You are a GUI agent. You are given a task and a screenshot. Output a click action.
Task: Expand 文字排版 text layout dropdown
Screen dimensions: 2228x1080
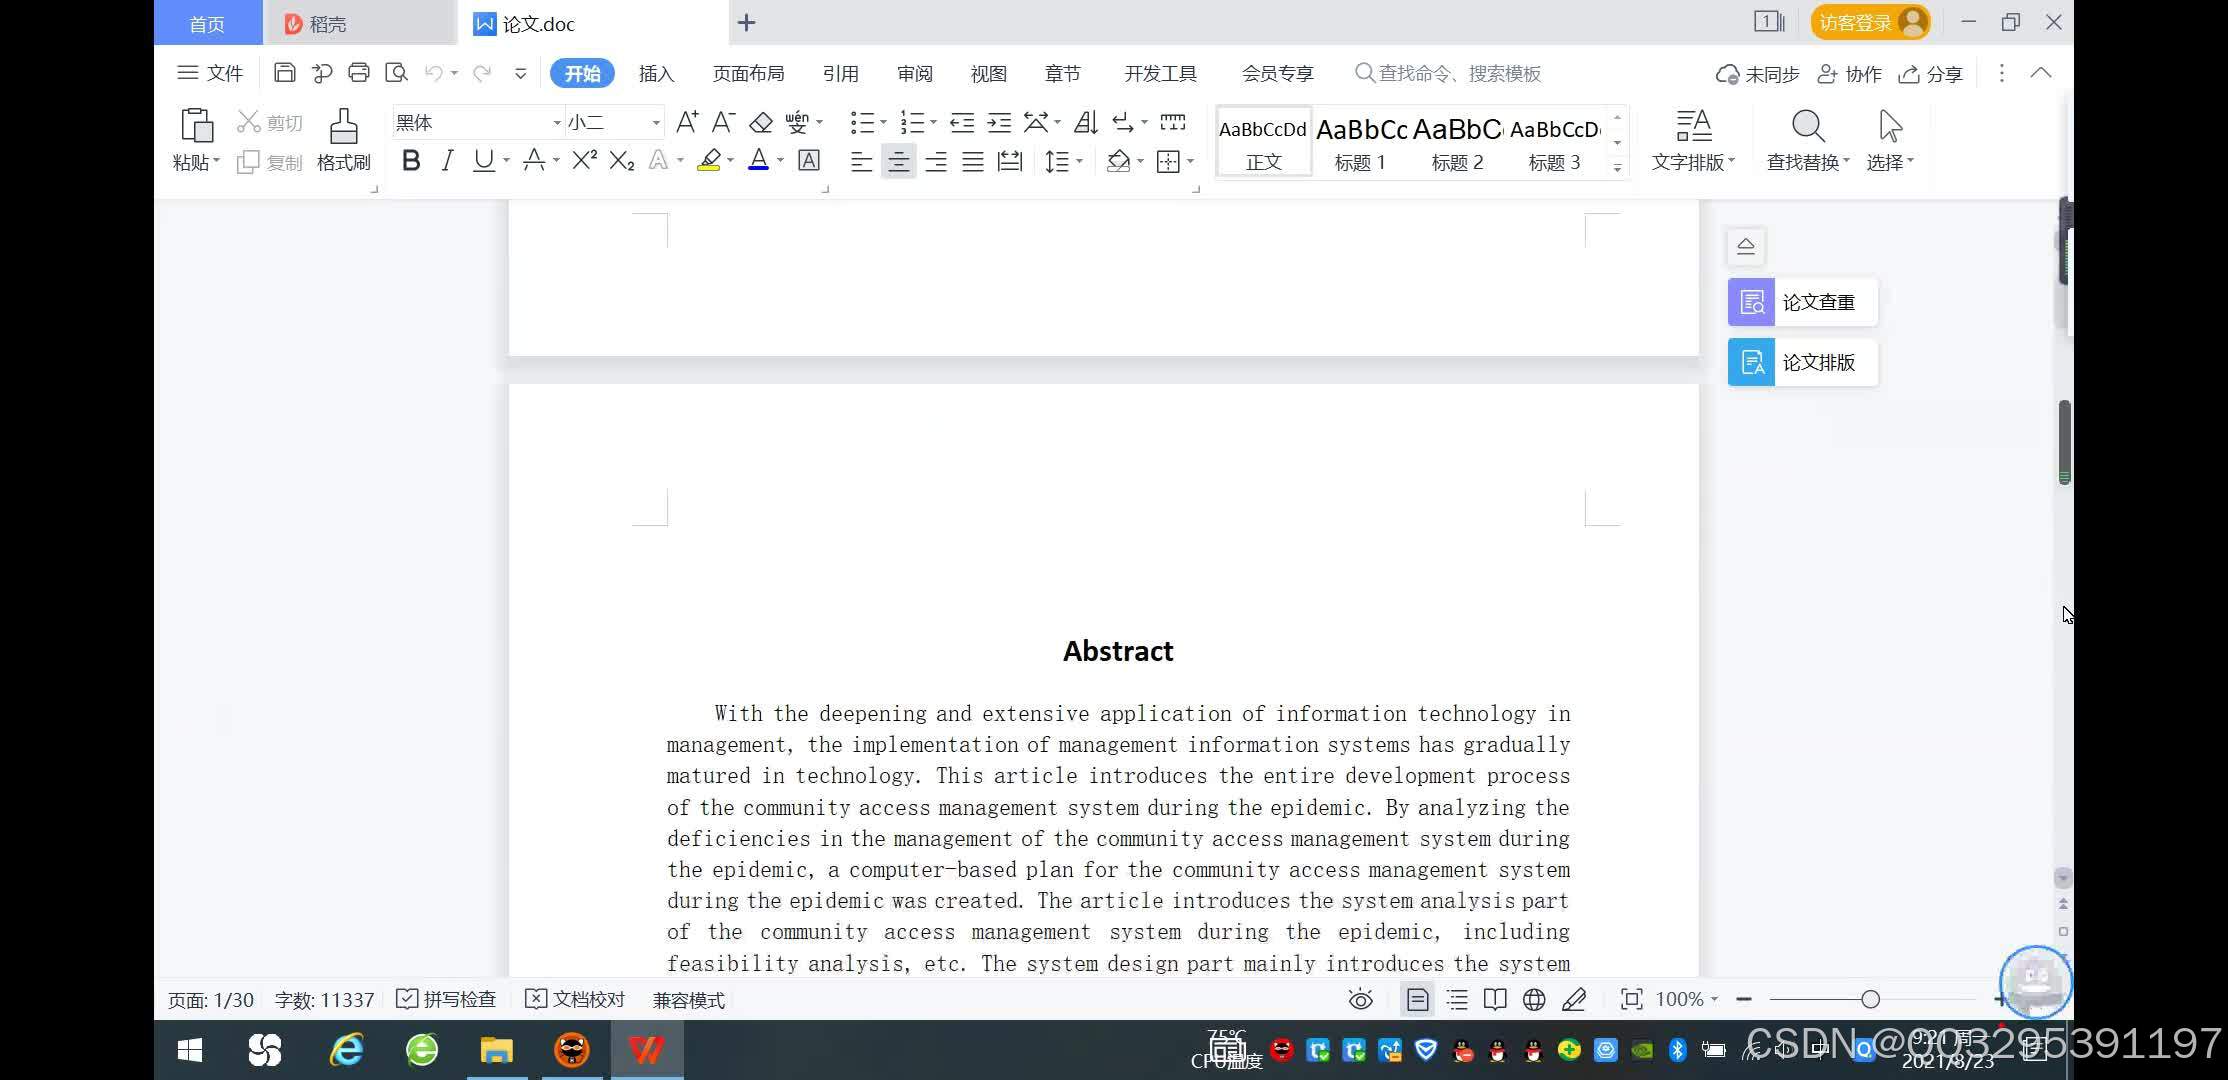1693,162
